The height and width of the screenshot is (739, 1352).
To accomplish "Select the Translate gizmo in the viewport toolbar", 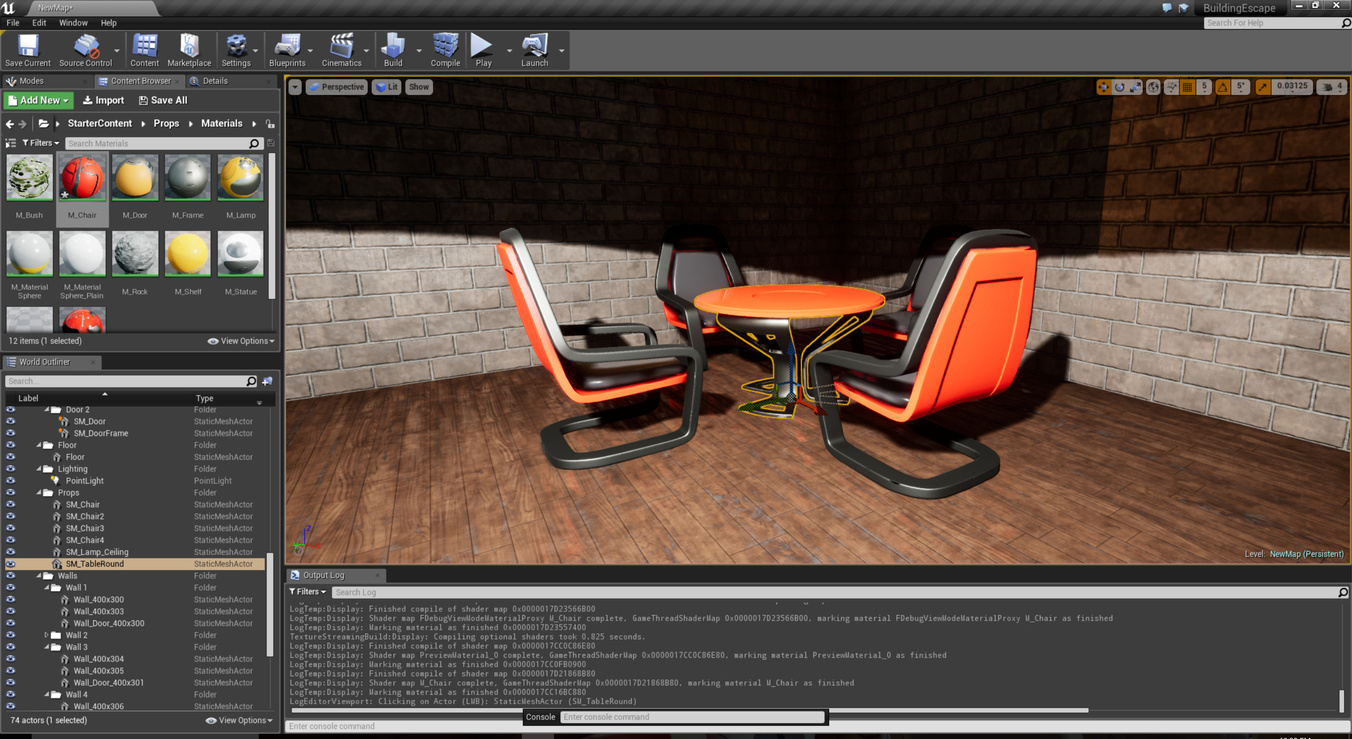I will 1104,87.
